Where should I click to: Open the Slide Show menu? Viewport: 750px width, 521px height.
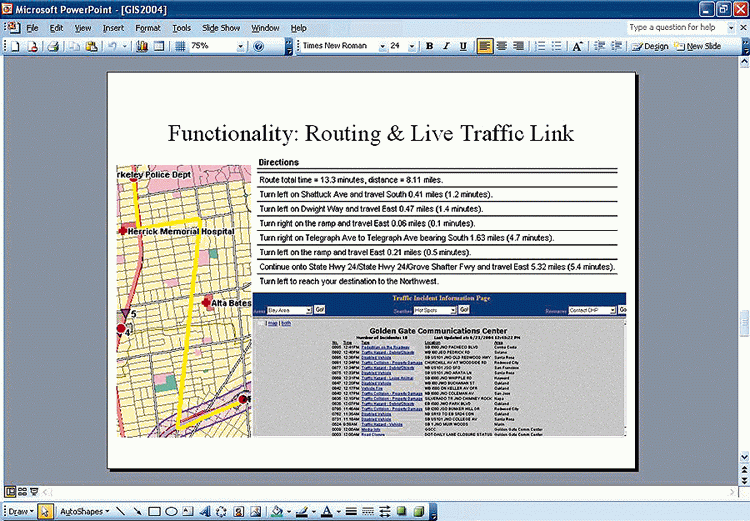click(221, 28)
